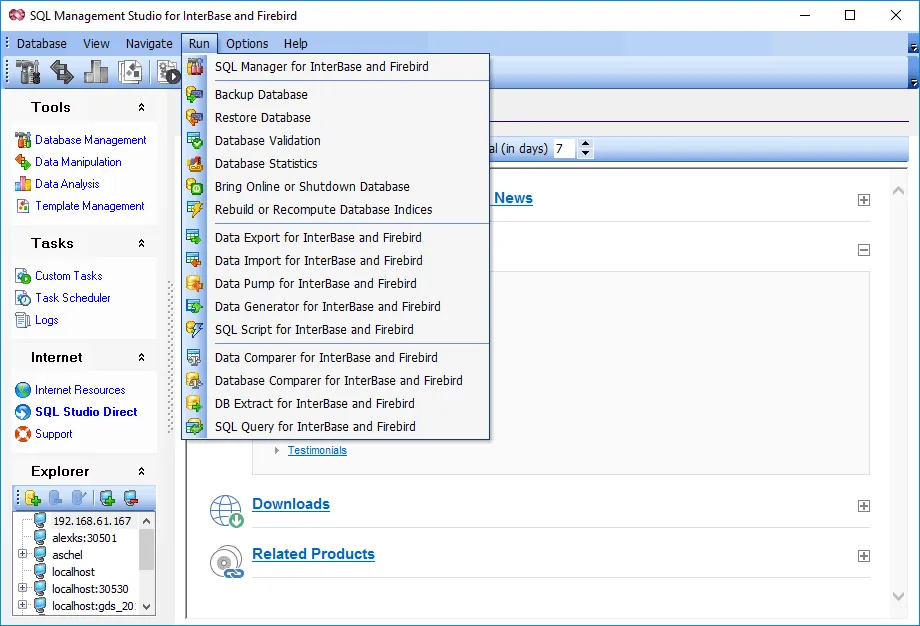Follow the News heading link
This screenshot has width=920, height=626.
(513, 198)
